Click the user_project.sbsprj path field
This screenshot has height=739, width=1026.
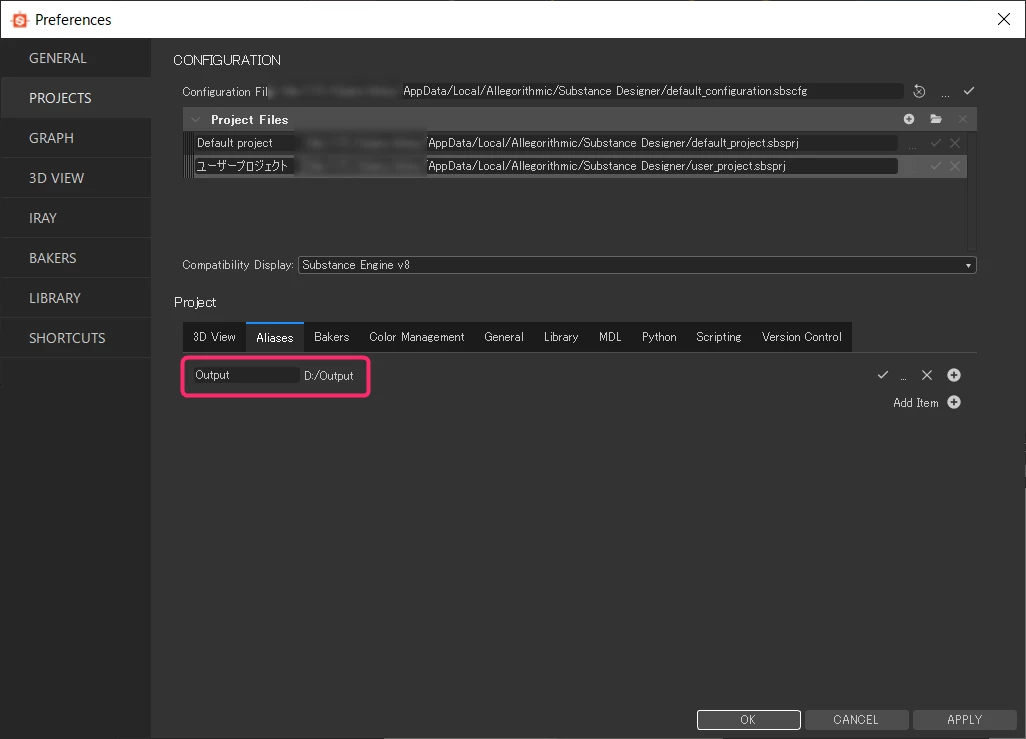point(596,166)
